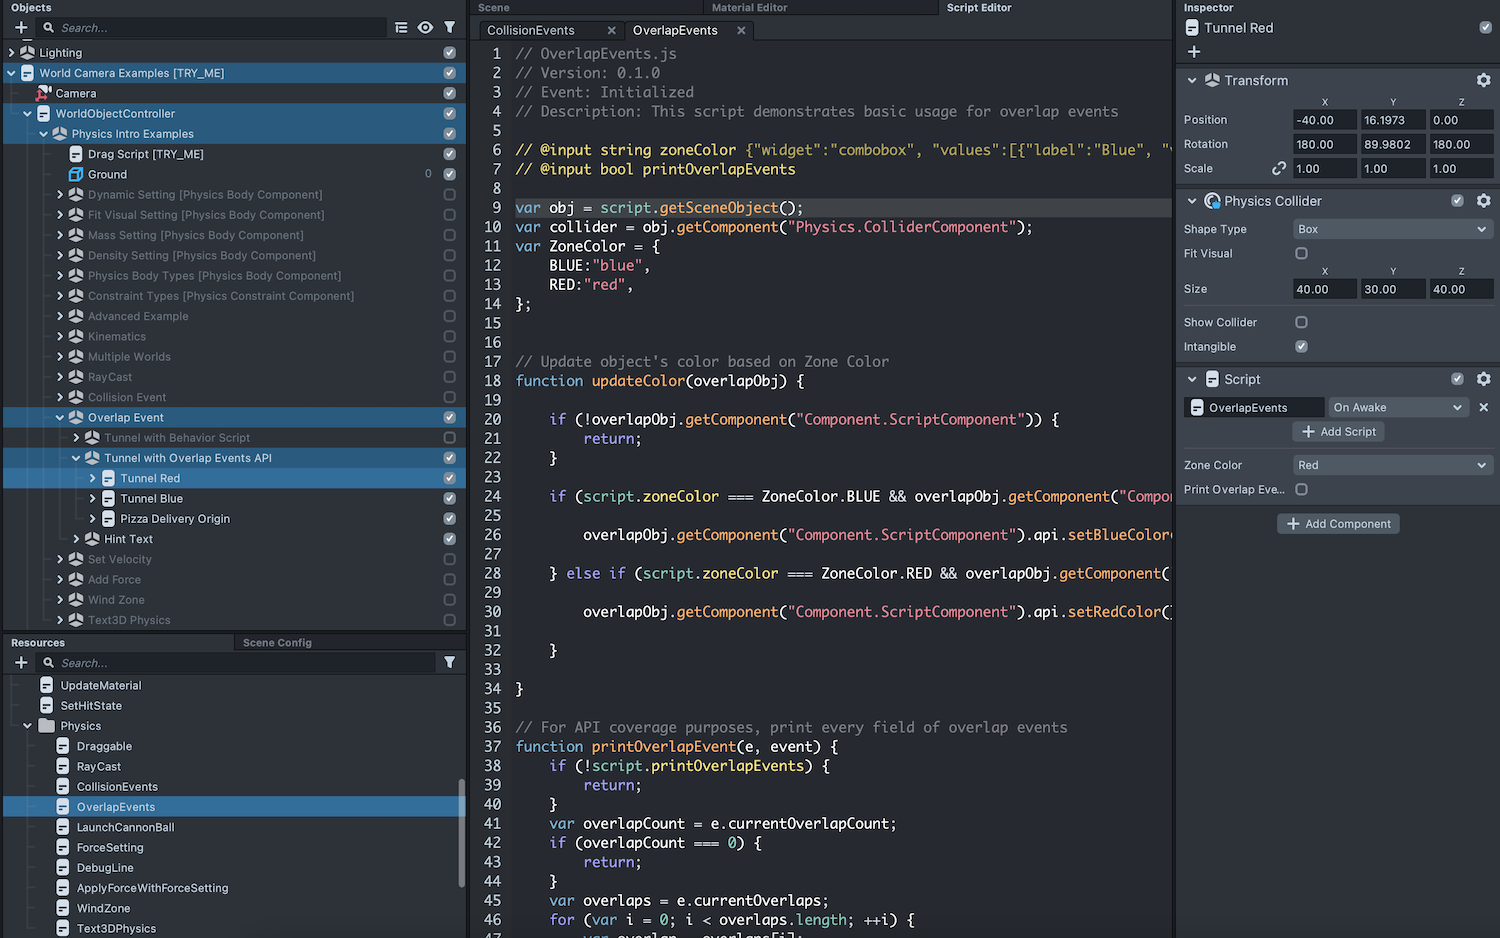Screen dimensions: 1500x938
Task: Uncheck the Intangible checkbox
Action: point(1301,347)
